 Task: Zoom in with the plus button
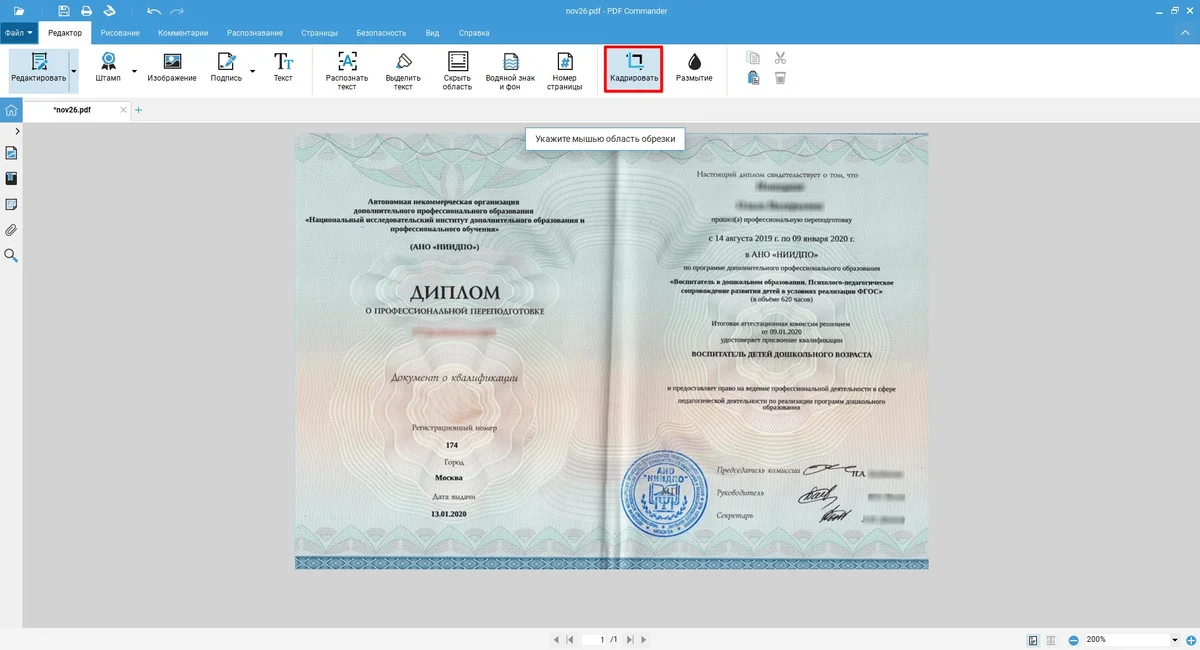(x=1190, y=639)
